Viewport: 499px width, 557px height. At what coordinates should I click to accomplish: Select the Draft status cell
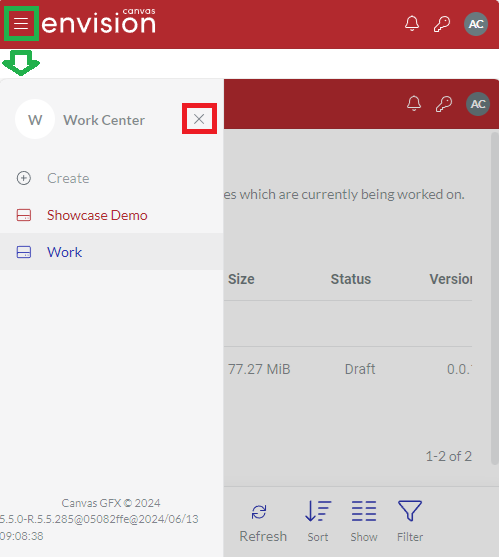click(x=360, y=369)
